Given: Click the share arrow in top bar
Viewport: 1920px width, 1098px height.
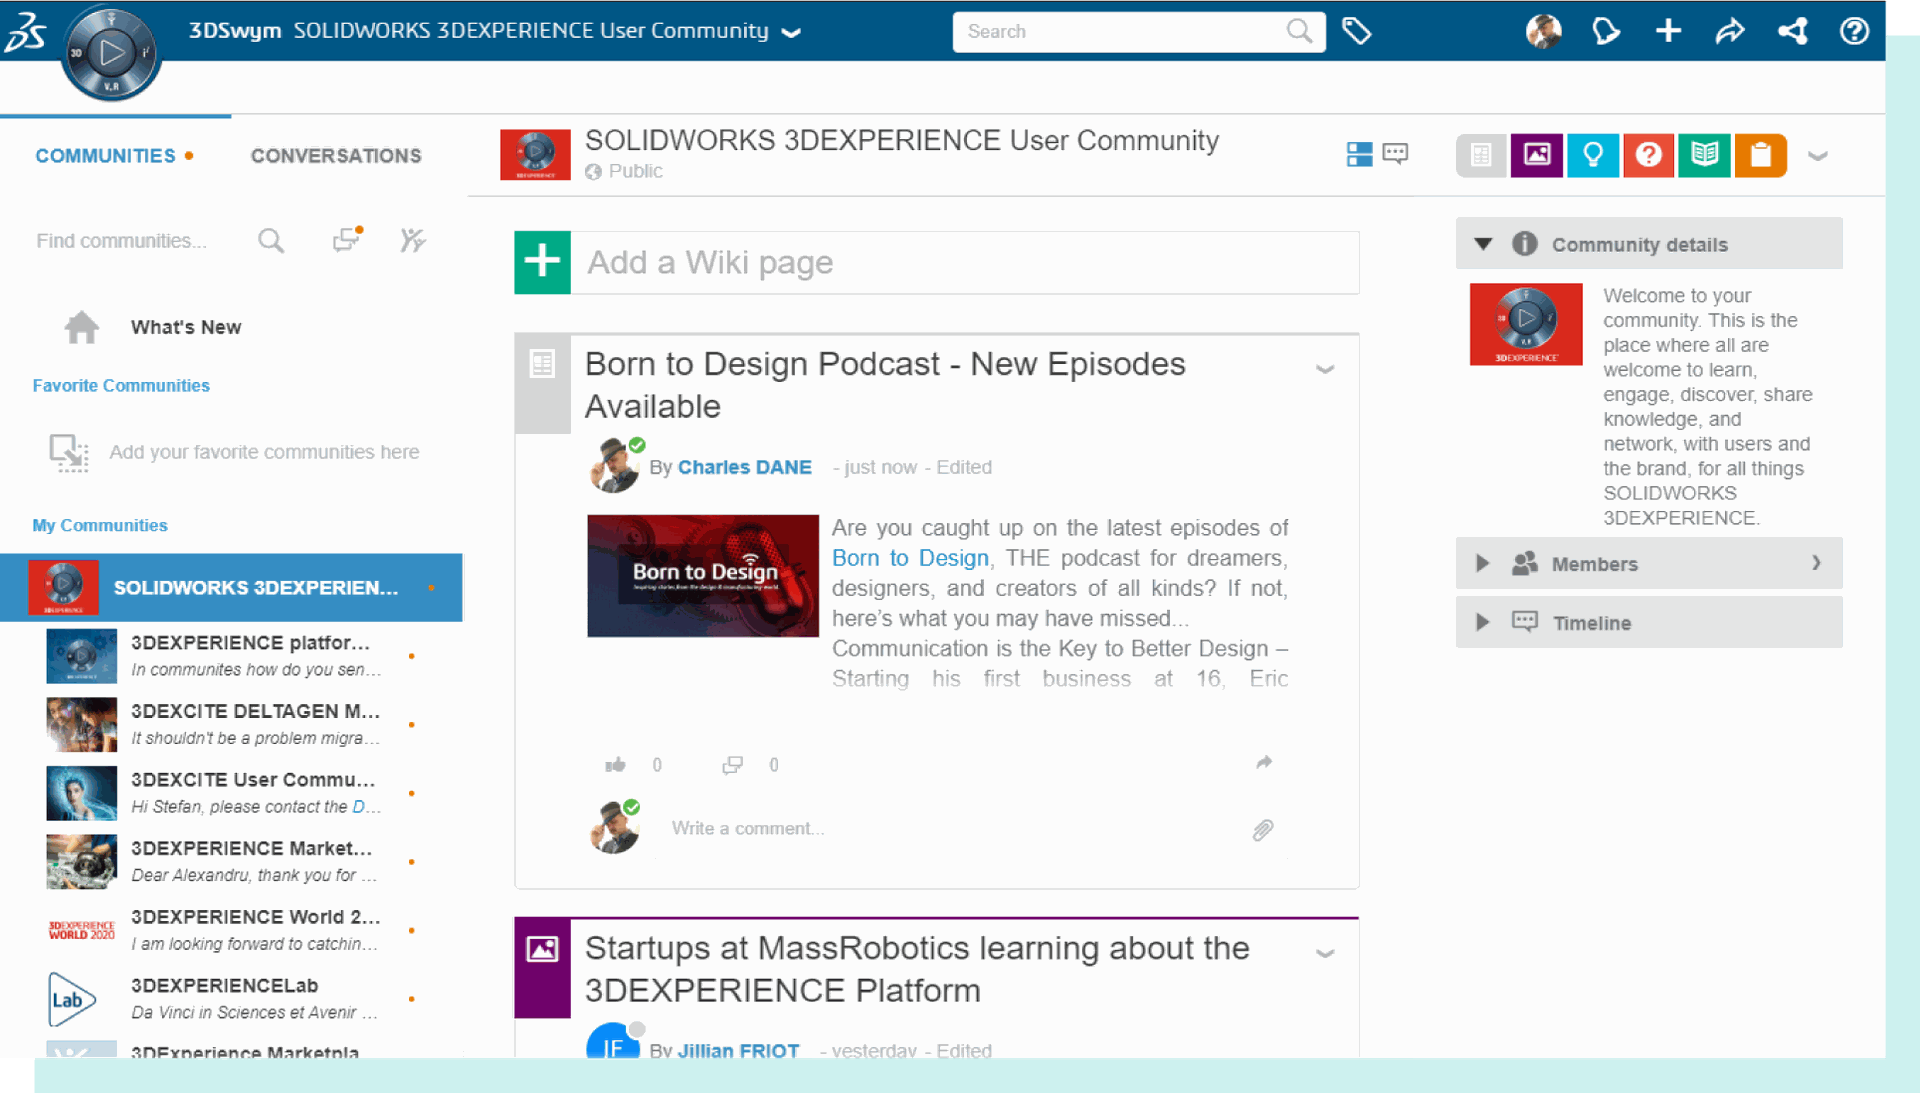Looking at the screenshot, I should (1729, 31).
